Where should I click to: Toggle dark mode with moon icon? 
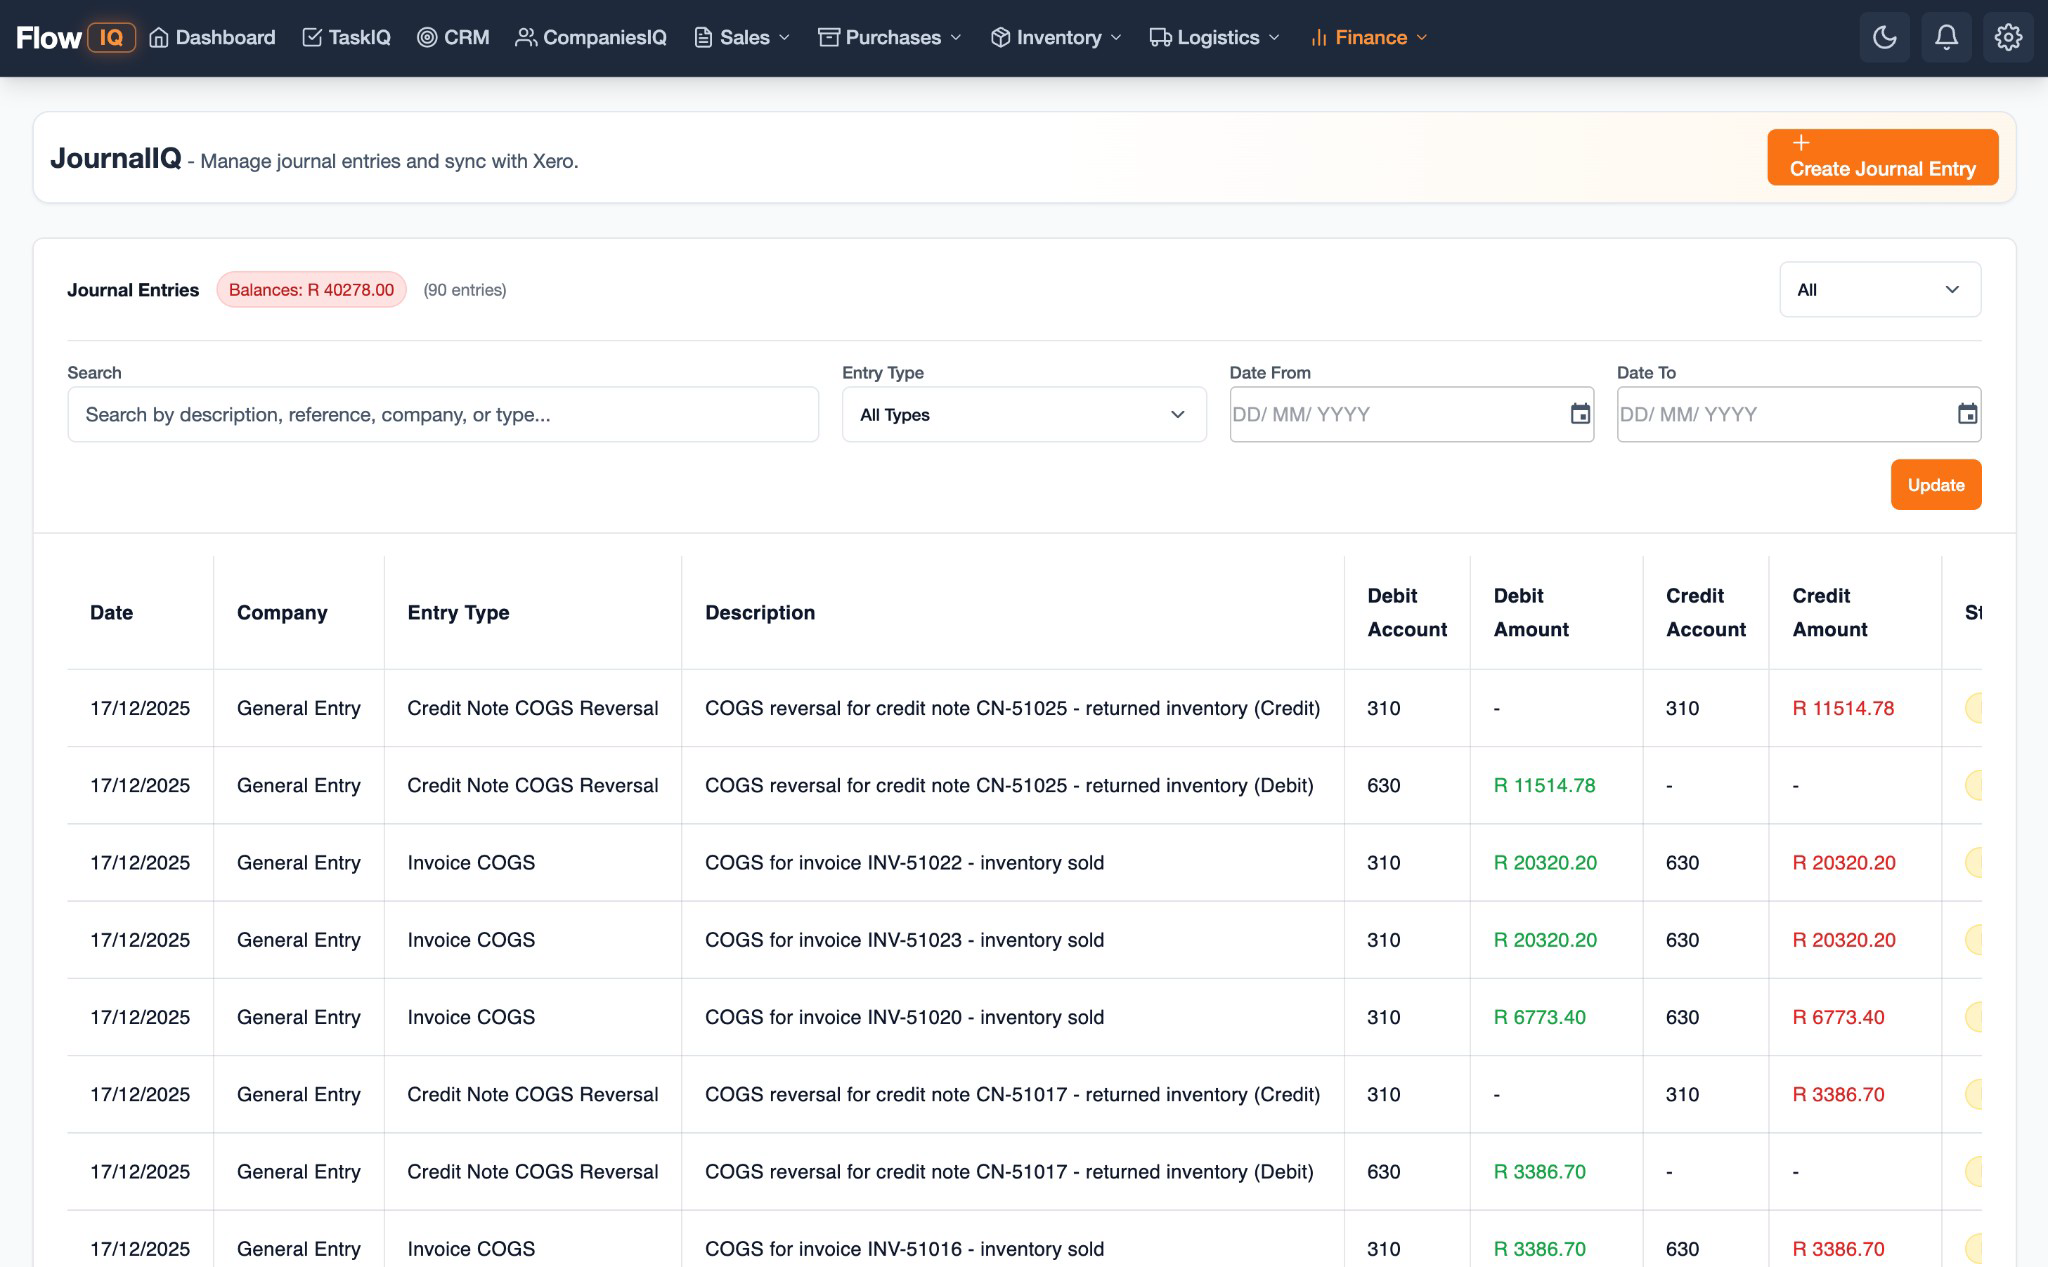click(1884, 38)
